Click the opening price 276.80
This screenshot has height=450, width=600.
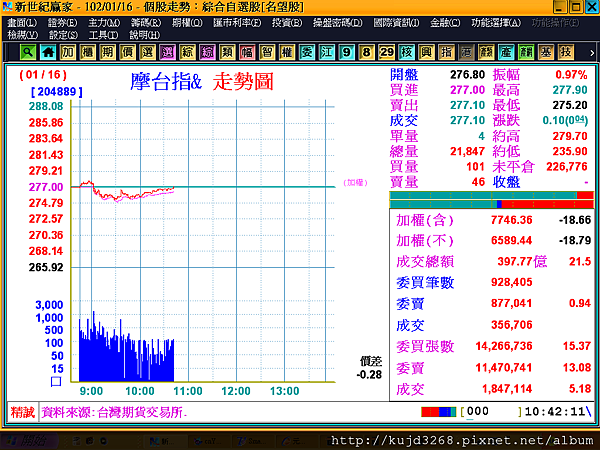[467, 74]
